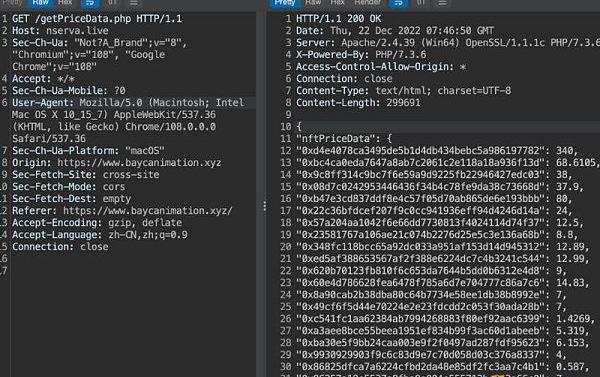
Task: Toggle word wrap icon in request panel
Action: click(90, 3)
